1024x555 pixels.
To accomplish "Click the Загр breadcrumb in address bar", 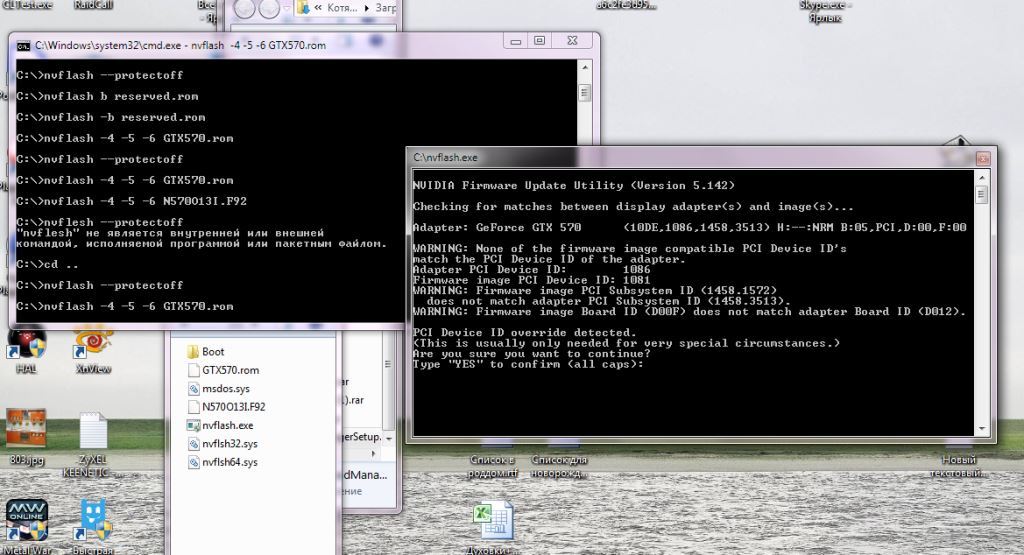I will coord(385,8).
